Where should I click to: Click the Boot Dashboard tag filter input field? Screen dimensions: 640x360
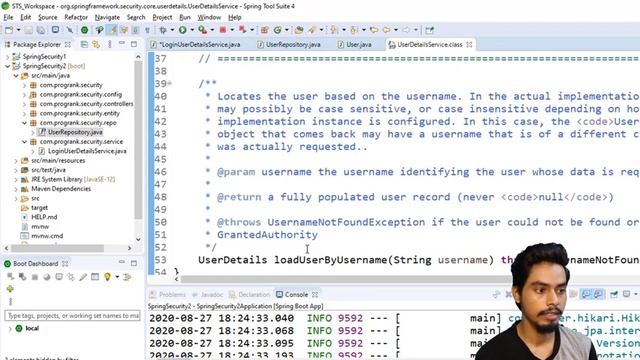coord(72,316)
